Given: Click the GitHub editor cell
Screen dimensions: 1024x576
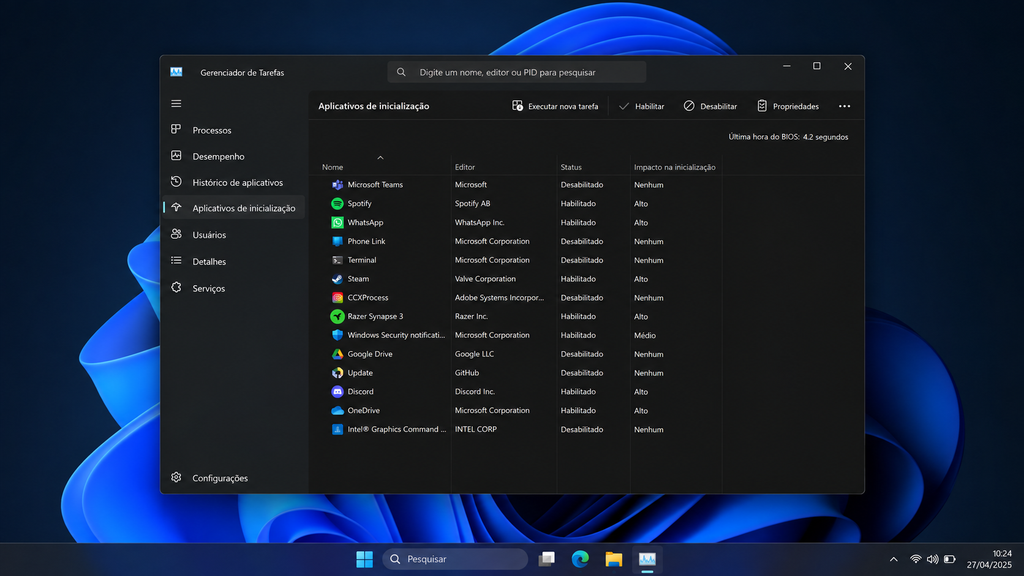Looking at the screenshot, I should click(x=467, y=373).
